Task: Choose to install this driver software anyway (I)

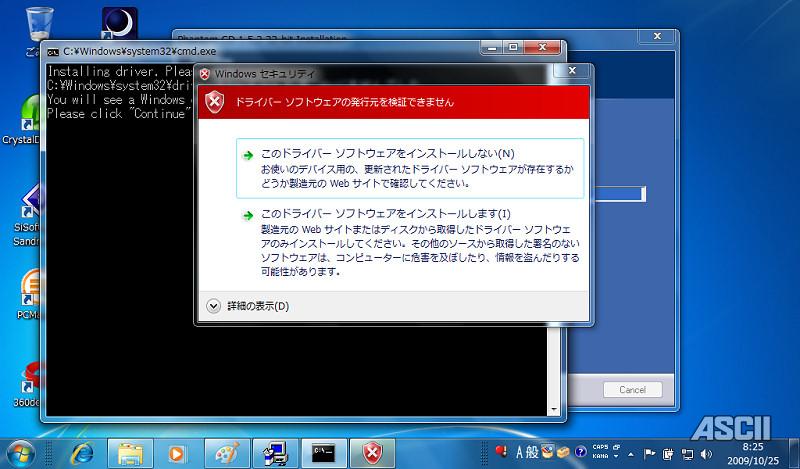Action: (x=410, y=243)
